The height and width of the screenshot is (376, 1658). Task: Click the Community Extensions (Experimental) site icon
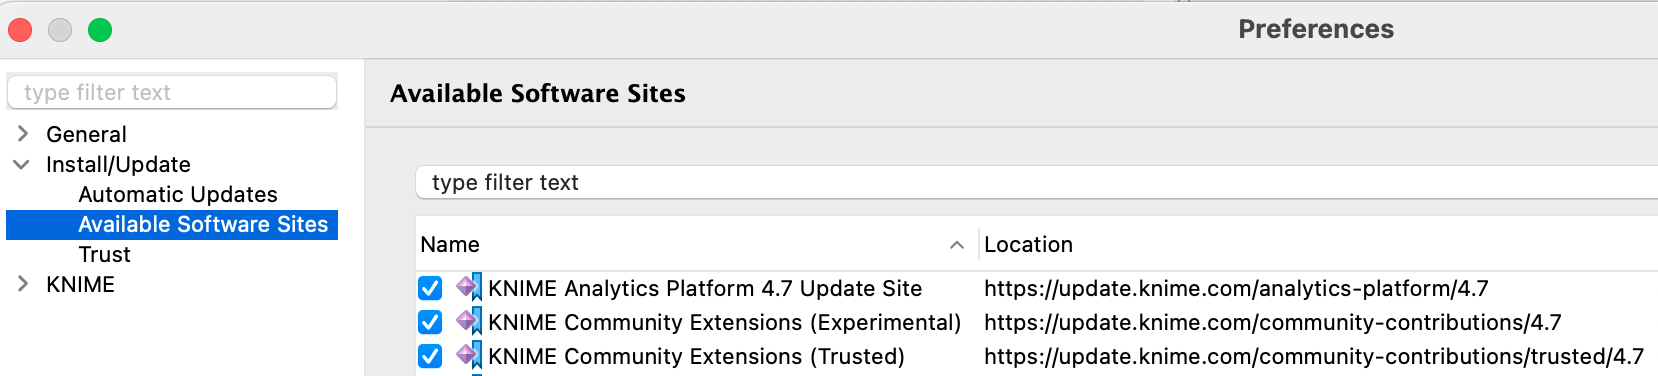click(469, 322)
